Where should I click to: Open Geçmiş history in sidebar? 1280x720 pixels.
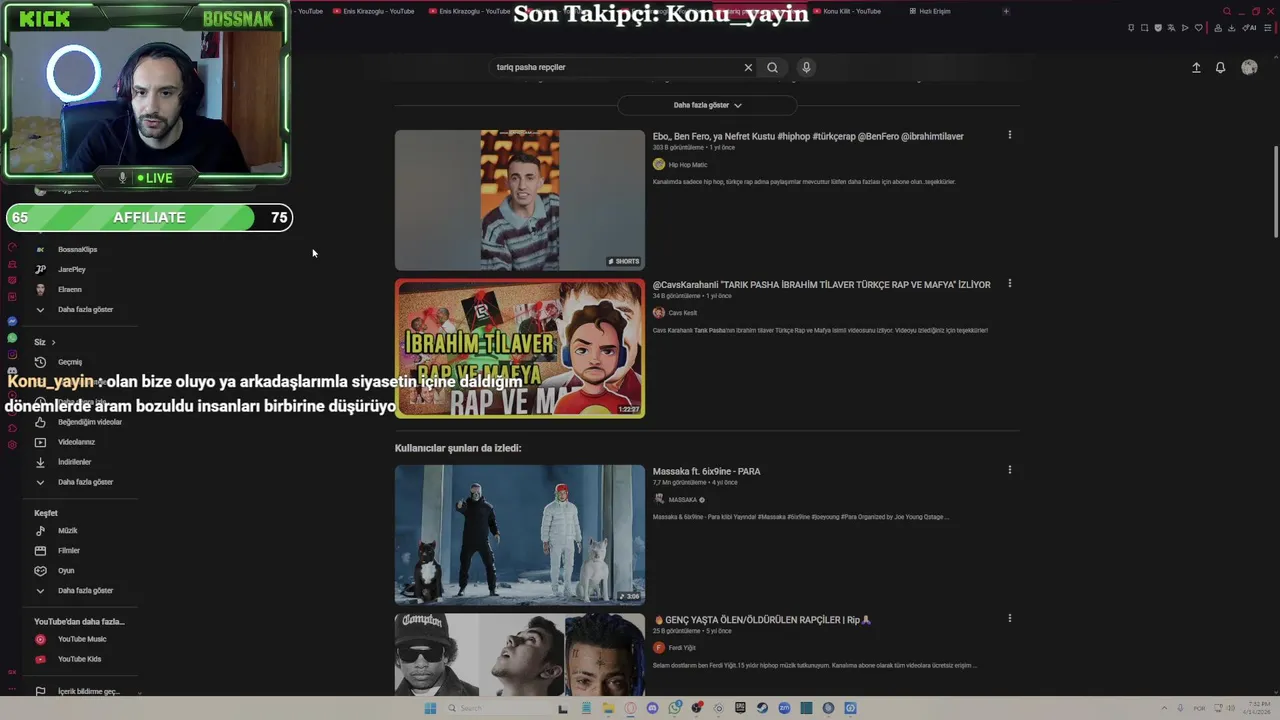point(69,362)
